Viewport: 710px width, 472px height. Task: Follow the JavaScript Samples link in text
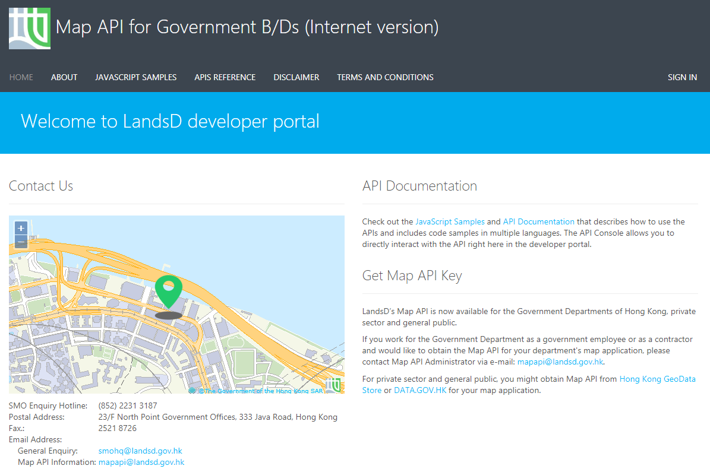450,222
